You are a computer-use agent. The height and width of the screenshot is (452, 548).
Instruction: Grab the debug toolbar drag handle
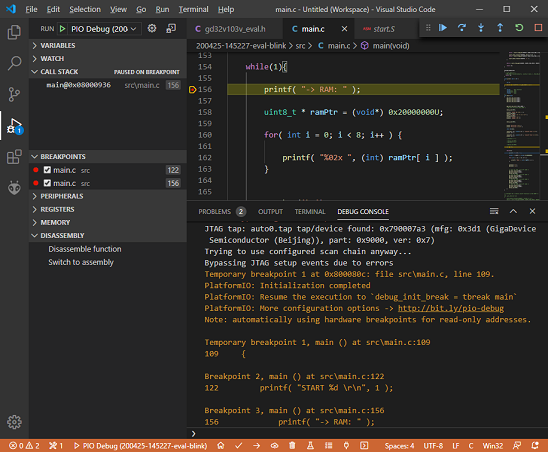(428, 28)
